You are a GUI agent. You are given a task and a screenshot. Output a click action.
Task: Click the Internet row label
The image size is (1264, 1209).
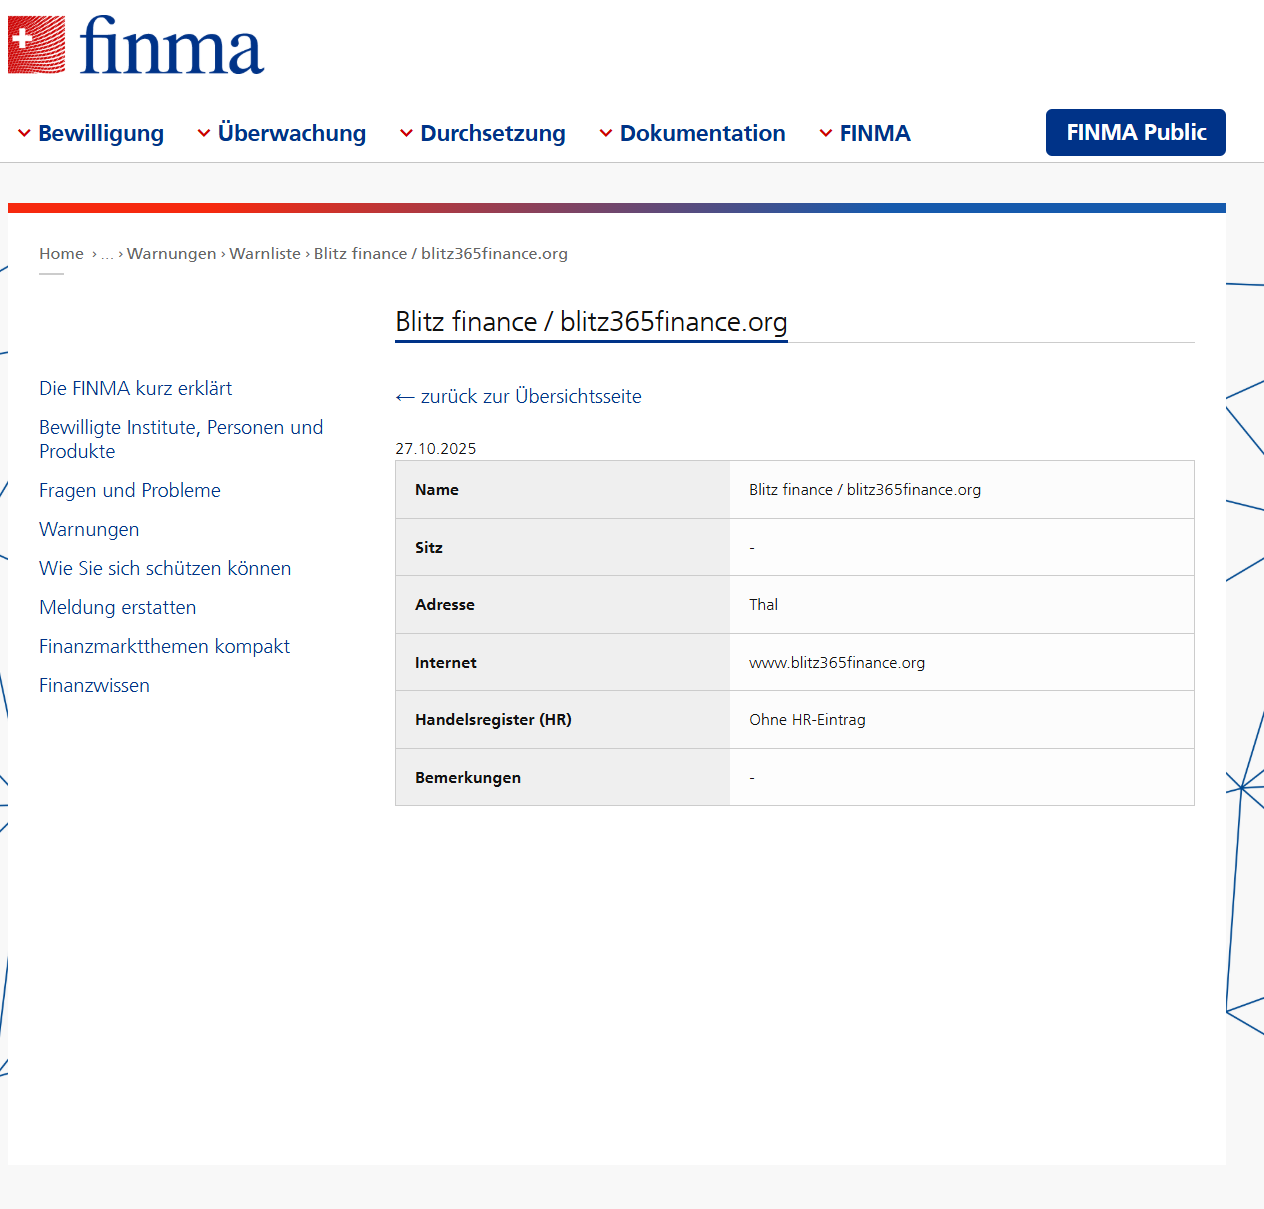446,663
